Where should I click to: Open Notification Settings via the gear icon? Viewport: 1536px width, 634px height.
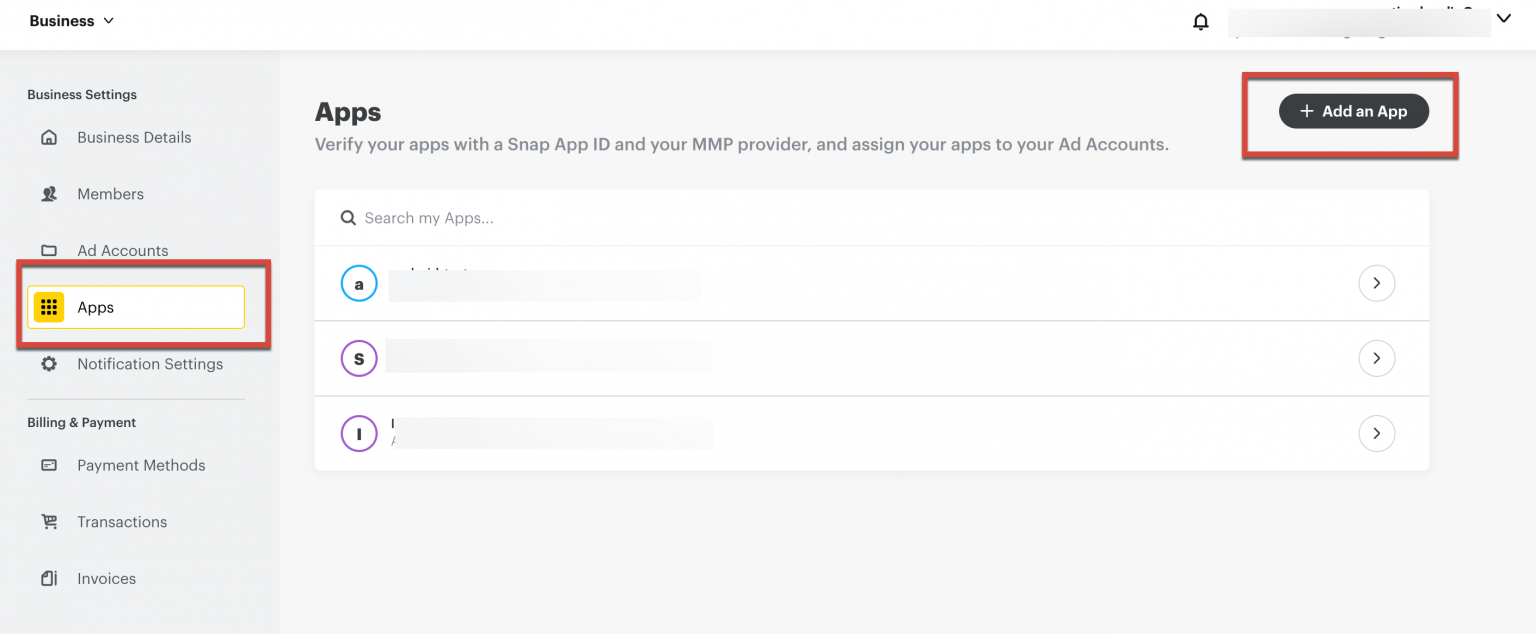tap(49, 364)
